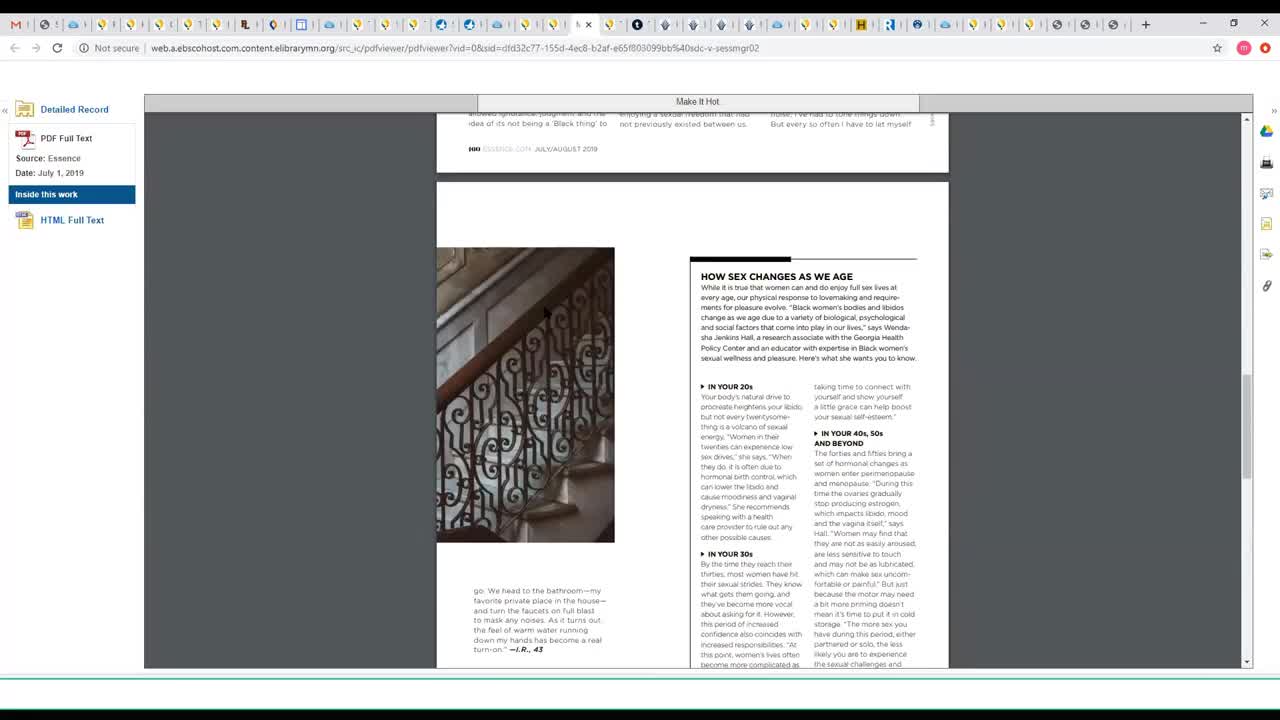Click the Permalink chain icon
1280x720 pixels.
tap(1266, 286)
